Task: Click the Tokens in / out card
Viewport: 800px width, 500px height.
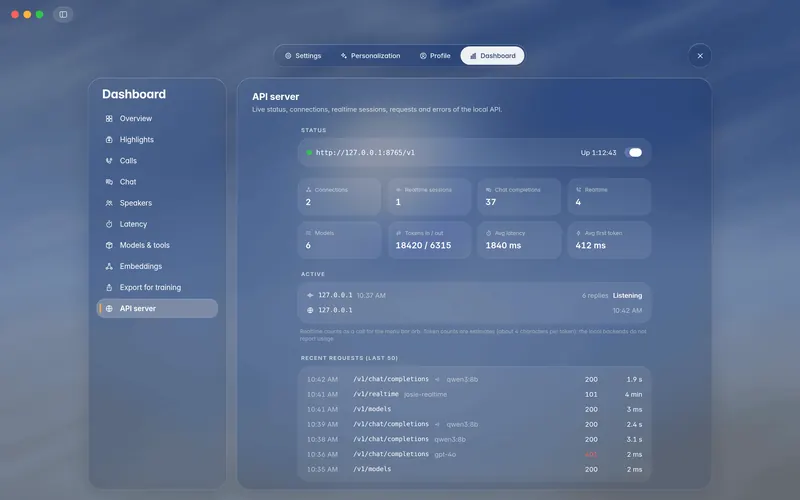Action: coord(429,240)
